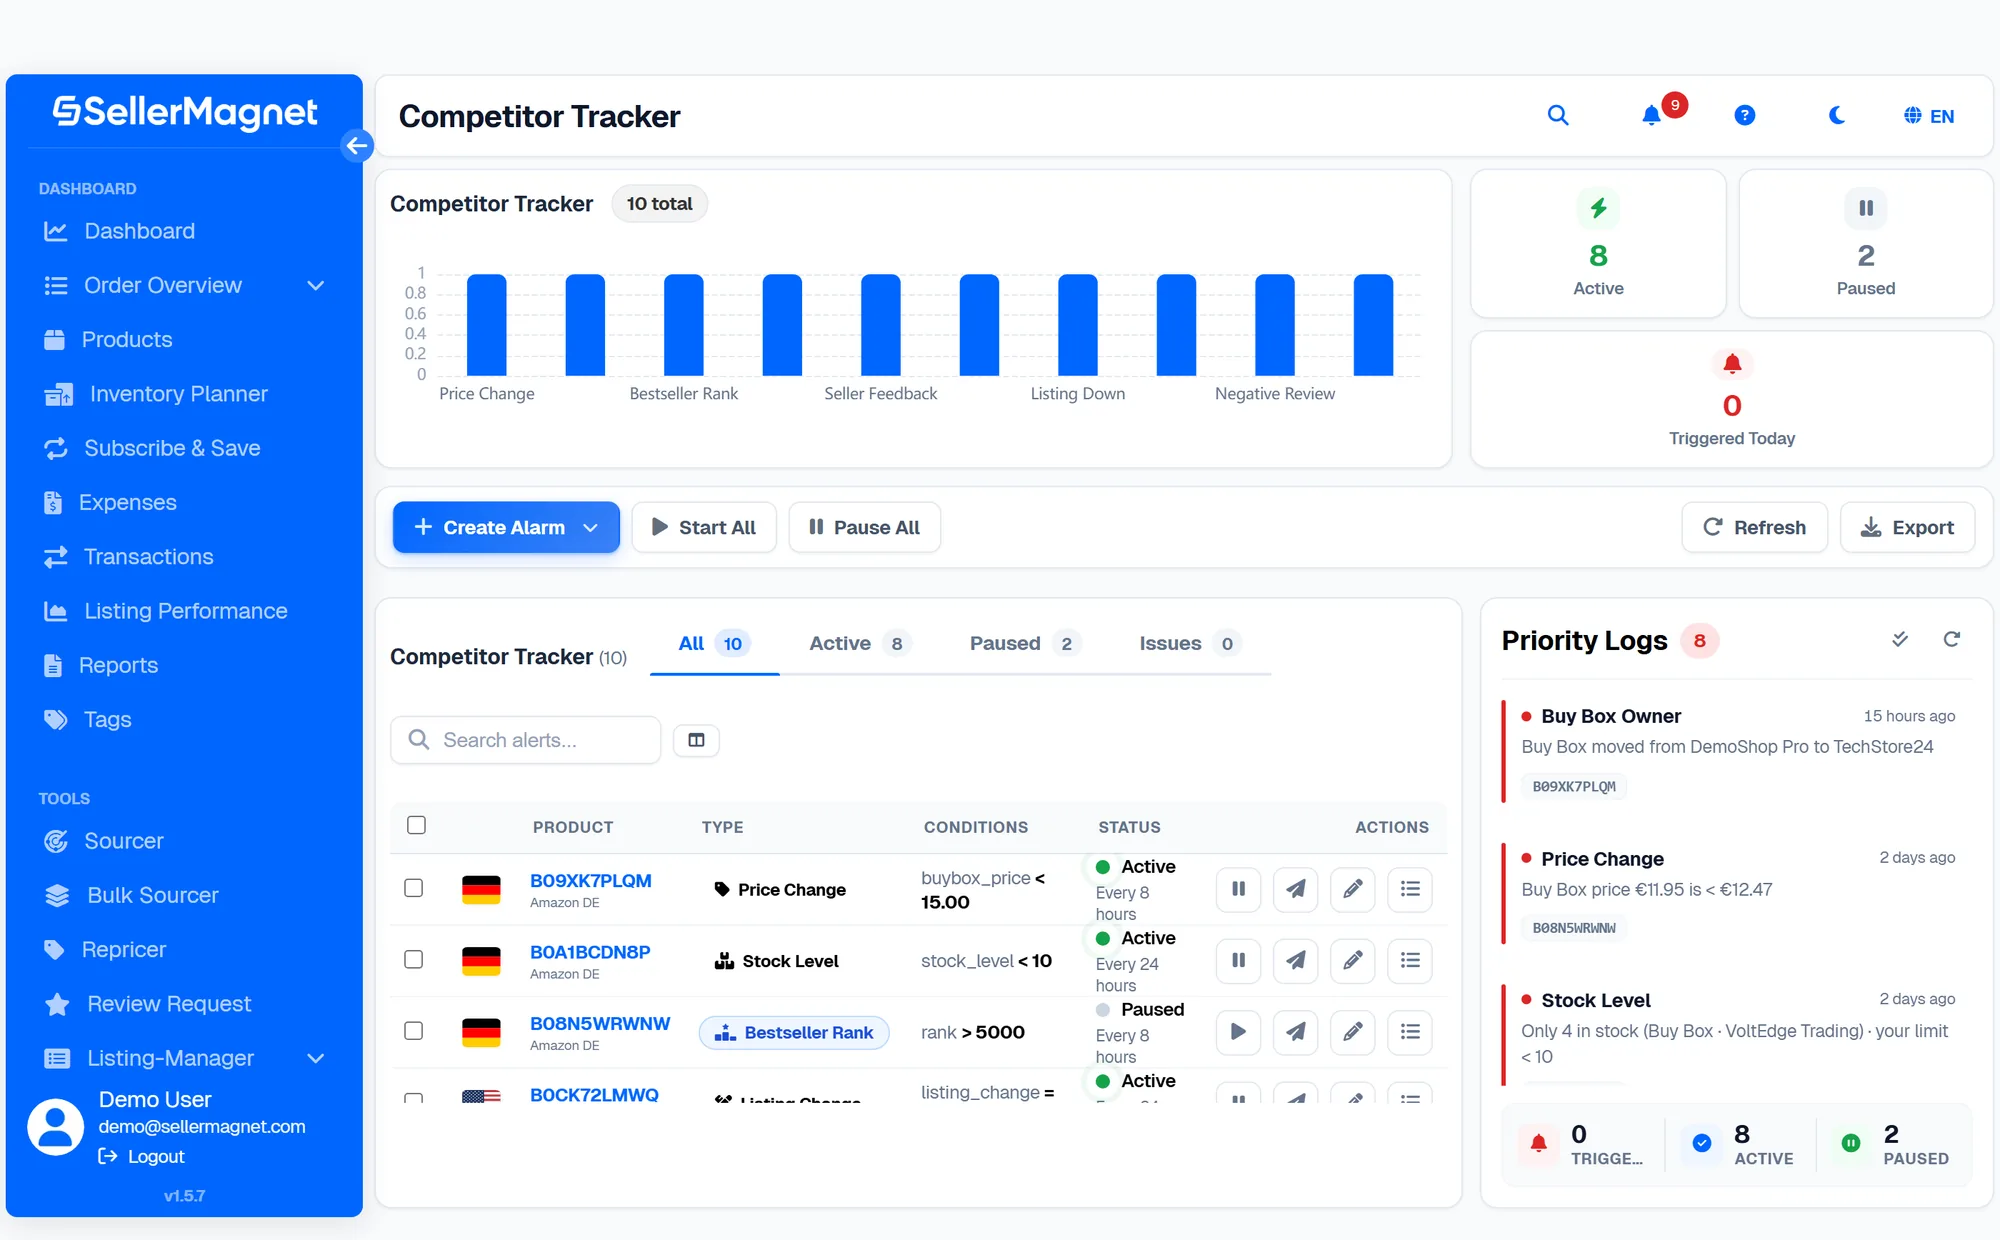
Task: Click Pause All button
Action: tap(865, 527)
